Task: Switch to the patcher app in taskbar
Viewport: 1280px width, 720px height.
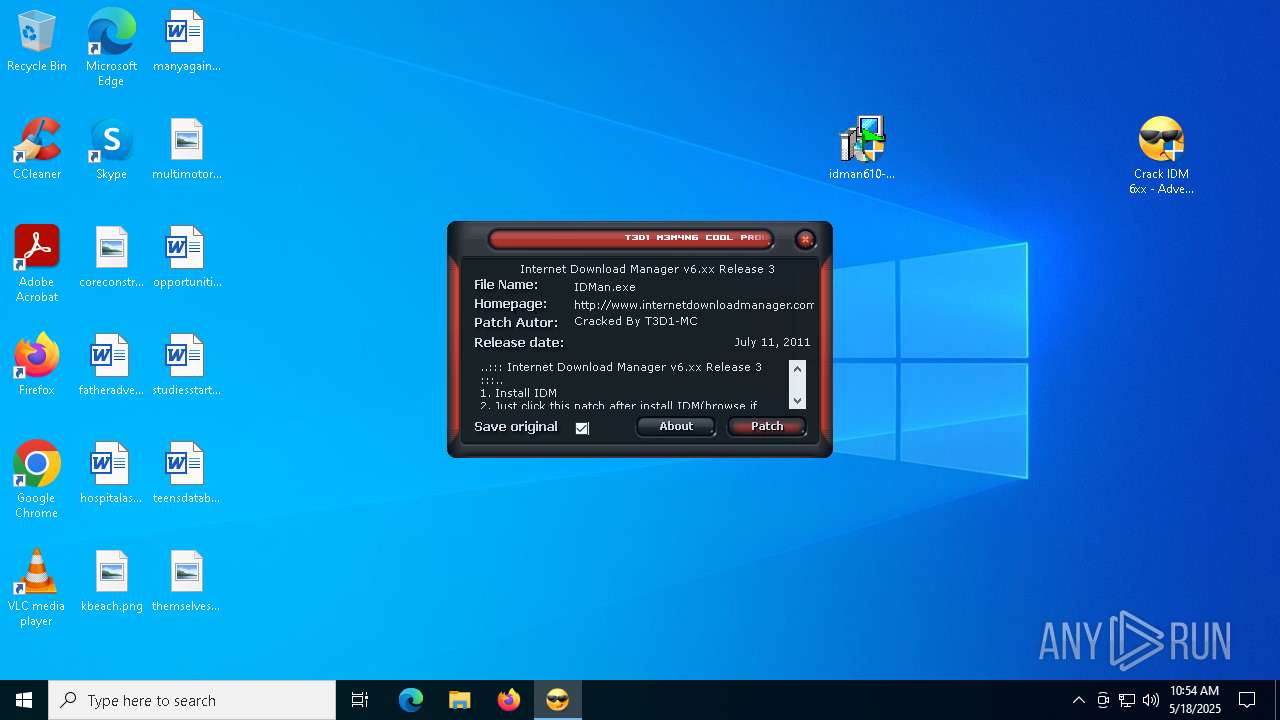Action: click(558, 700)
